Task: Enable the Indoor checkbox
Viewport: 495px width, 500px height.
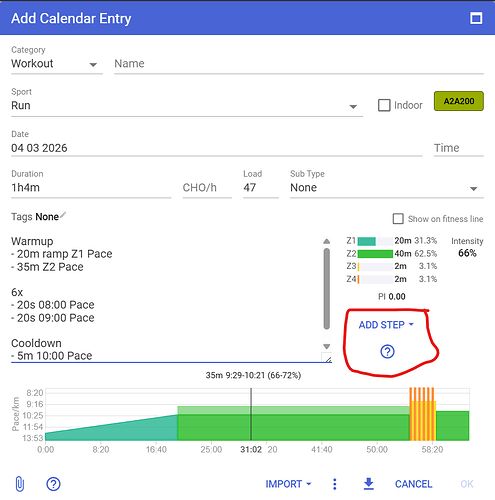Action: click(384, 105)
